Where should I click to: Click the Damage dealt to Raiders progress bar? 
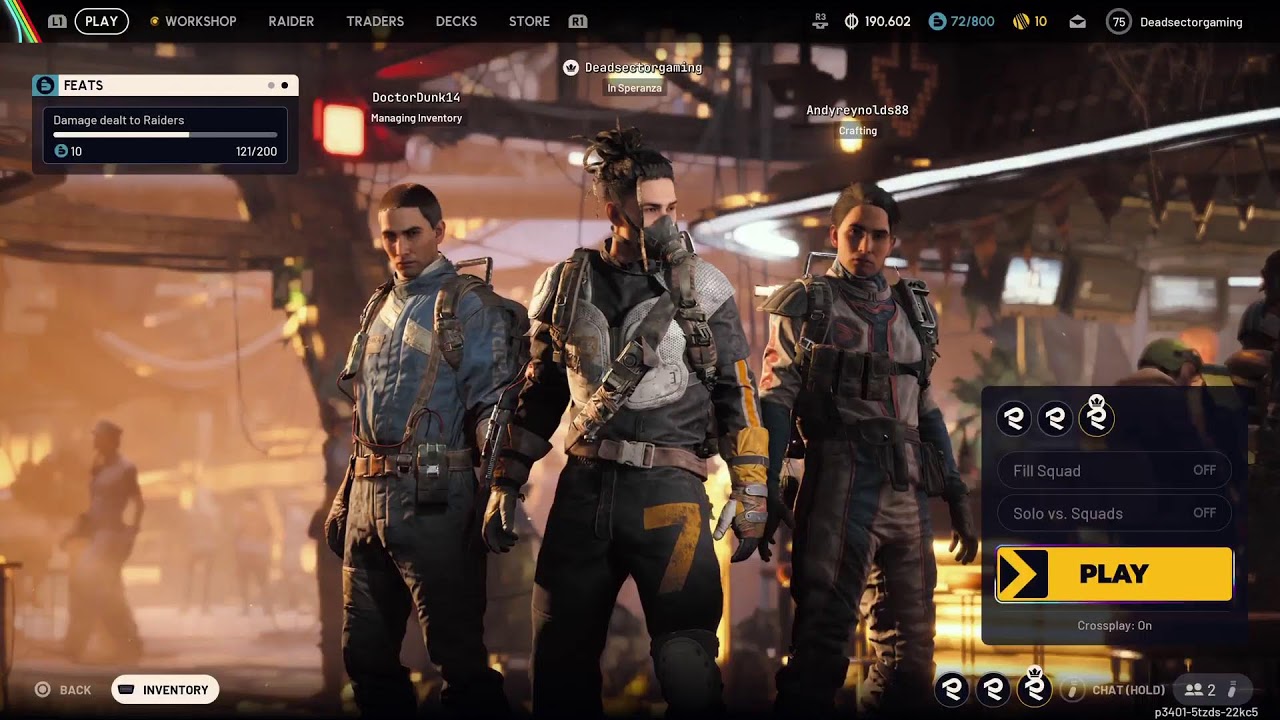pyautogui.click(x=165, y=135)
